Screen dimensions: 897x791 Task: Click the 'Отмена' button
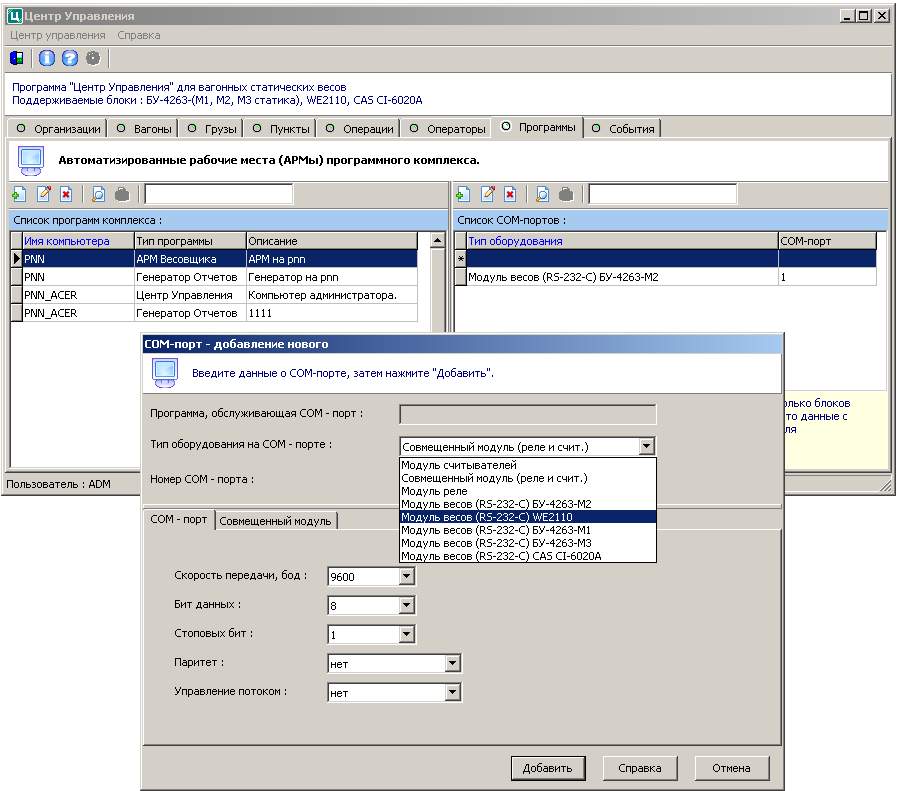[731, 768]
